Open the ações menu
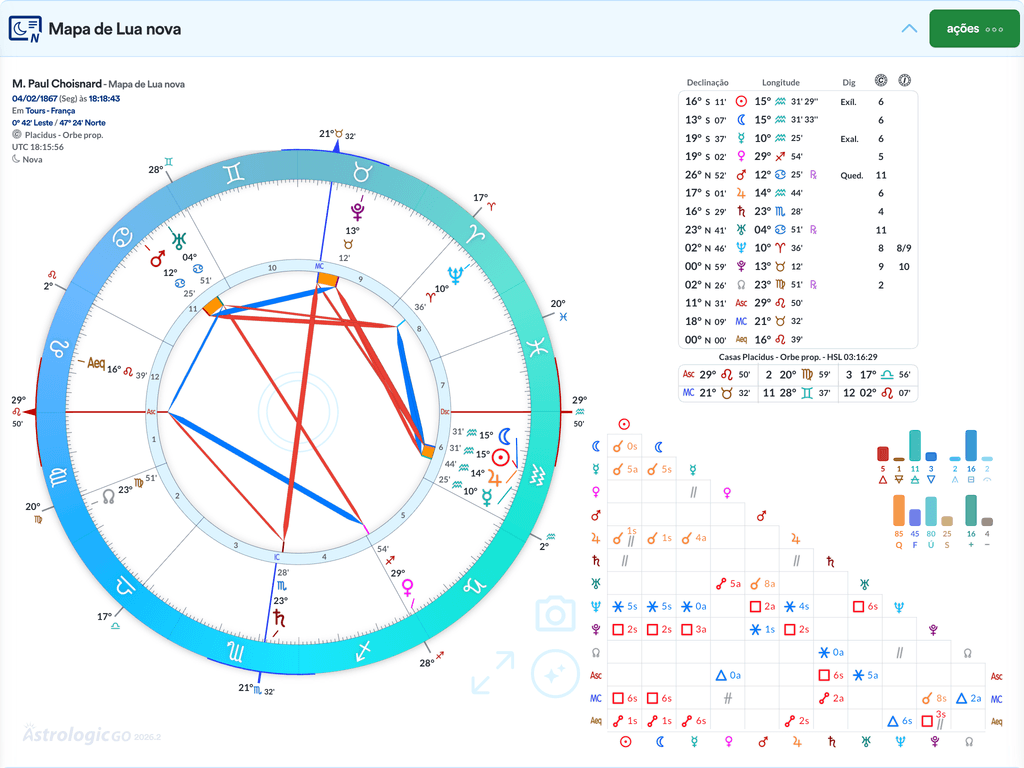This screenshot has width=1024, height=768. 974,29
